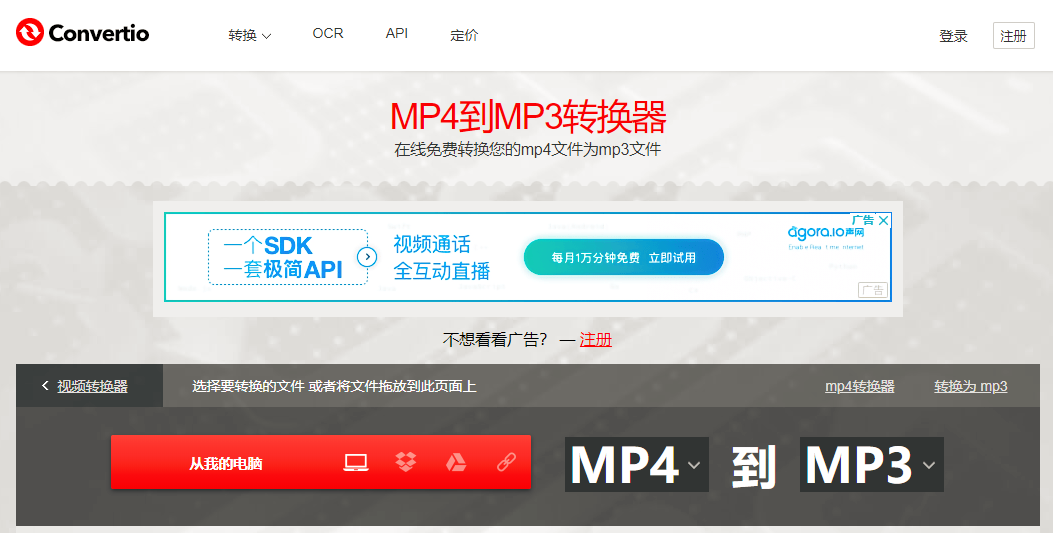
Task: Click the 注册 button in header
Action: [x=1013, y=36]
